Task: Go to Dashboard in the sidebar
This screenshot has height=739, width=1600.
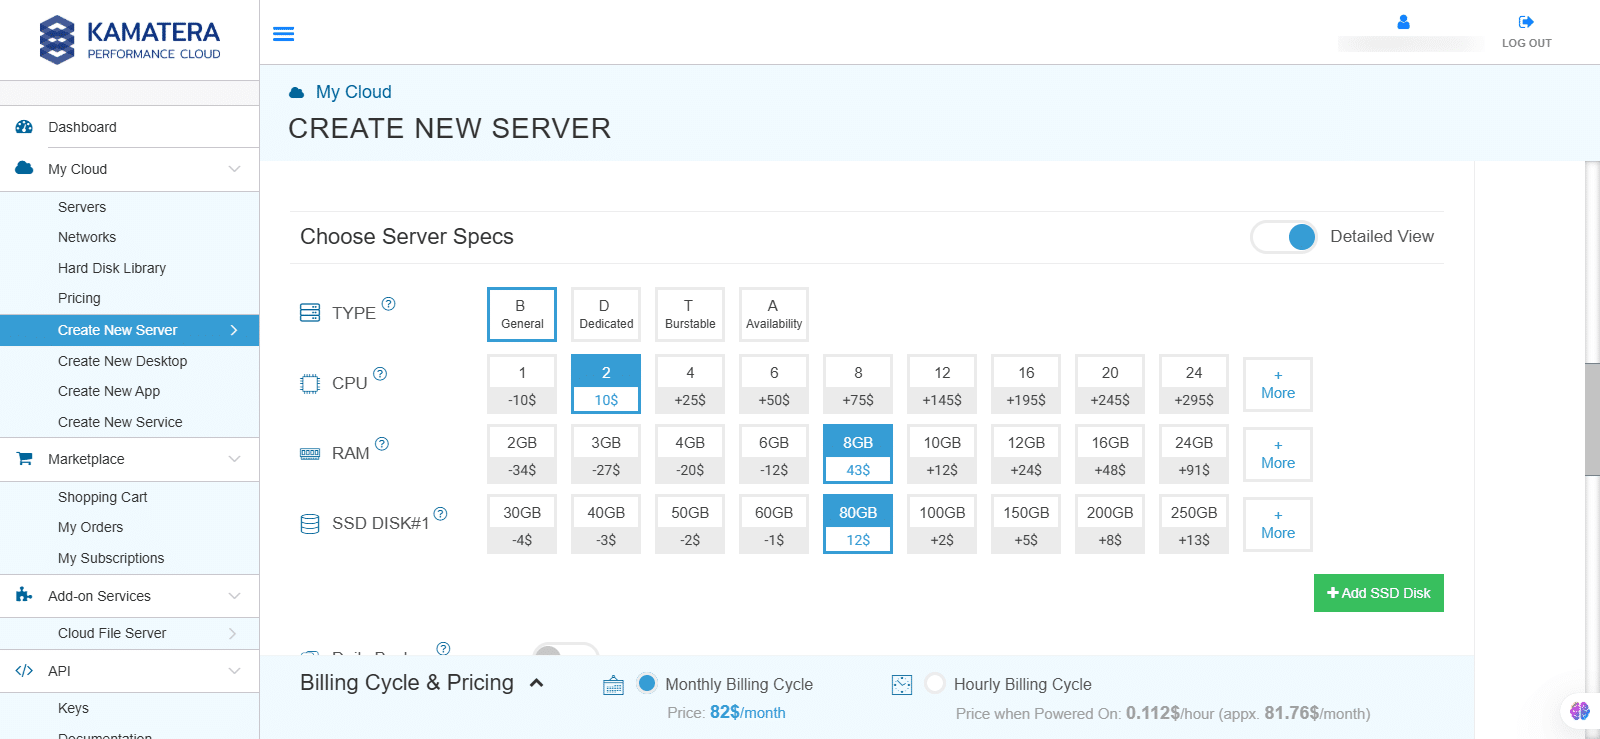Action: pyautogui.click(x=82, y=127)
